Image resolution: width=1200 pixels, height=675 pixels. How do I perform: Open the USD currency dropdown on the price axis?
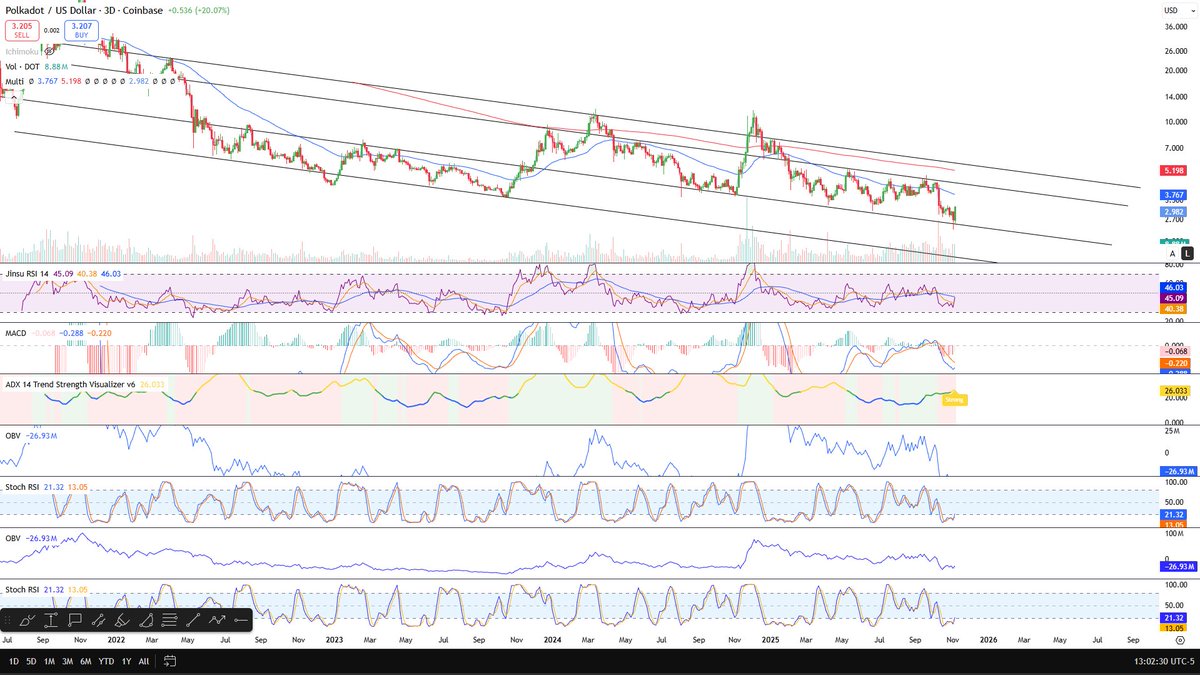1182,8
